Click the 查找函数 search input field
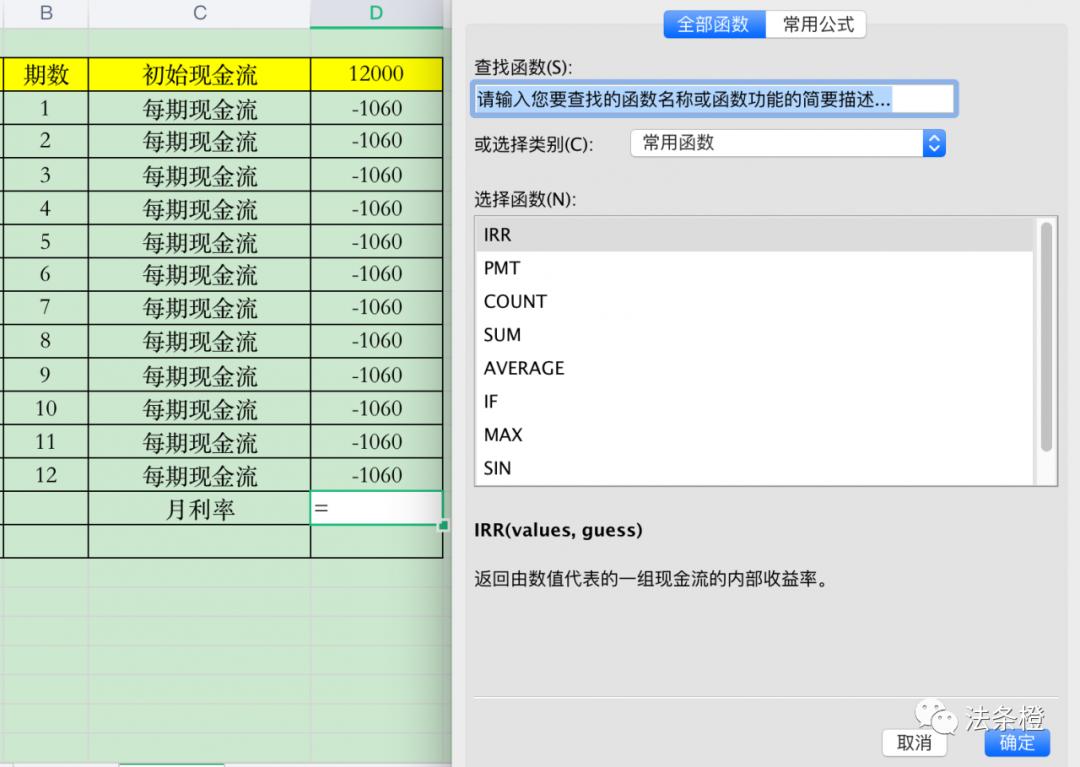 [x=712, y=98]
